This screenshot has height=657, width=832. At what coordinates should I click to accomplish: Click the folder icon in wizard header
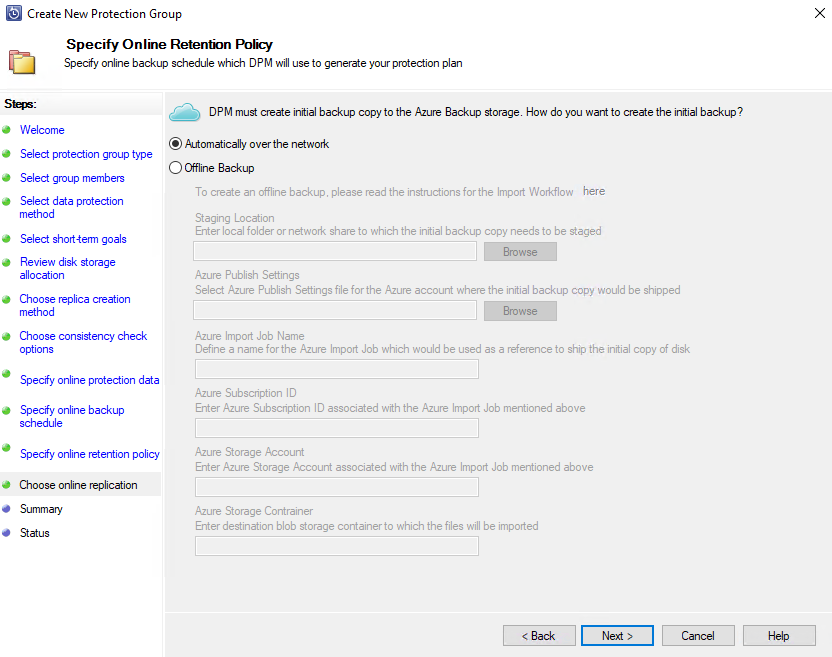[x=22, y=62]
